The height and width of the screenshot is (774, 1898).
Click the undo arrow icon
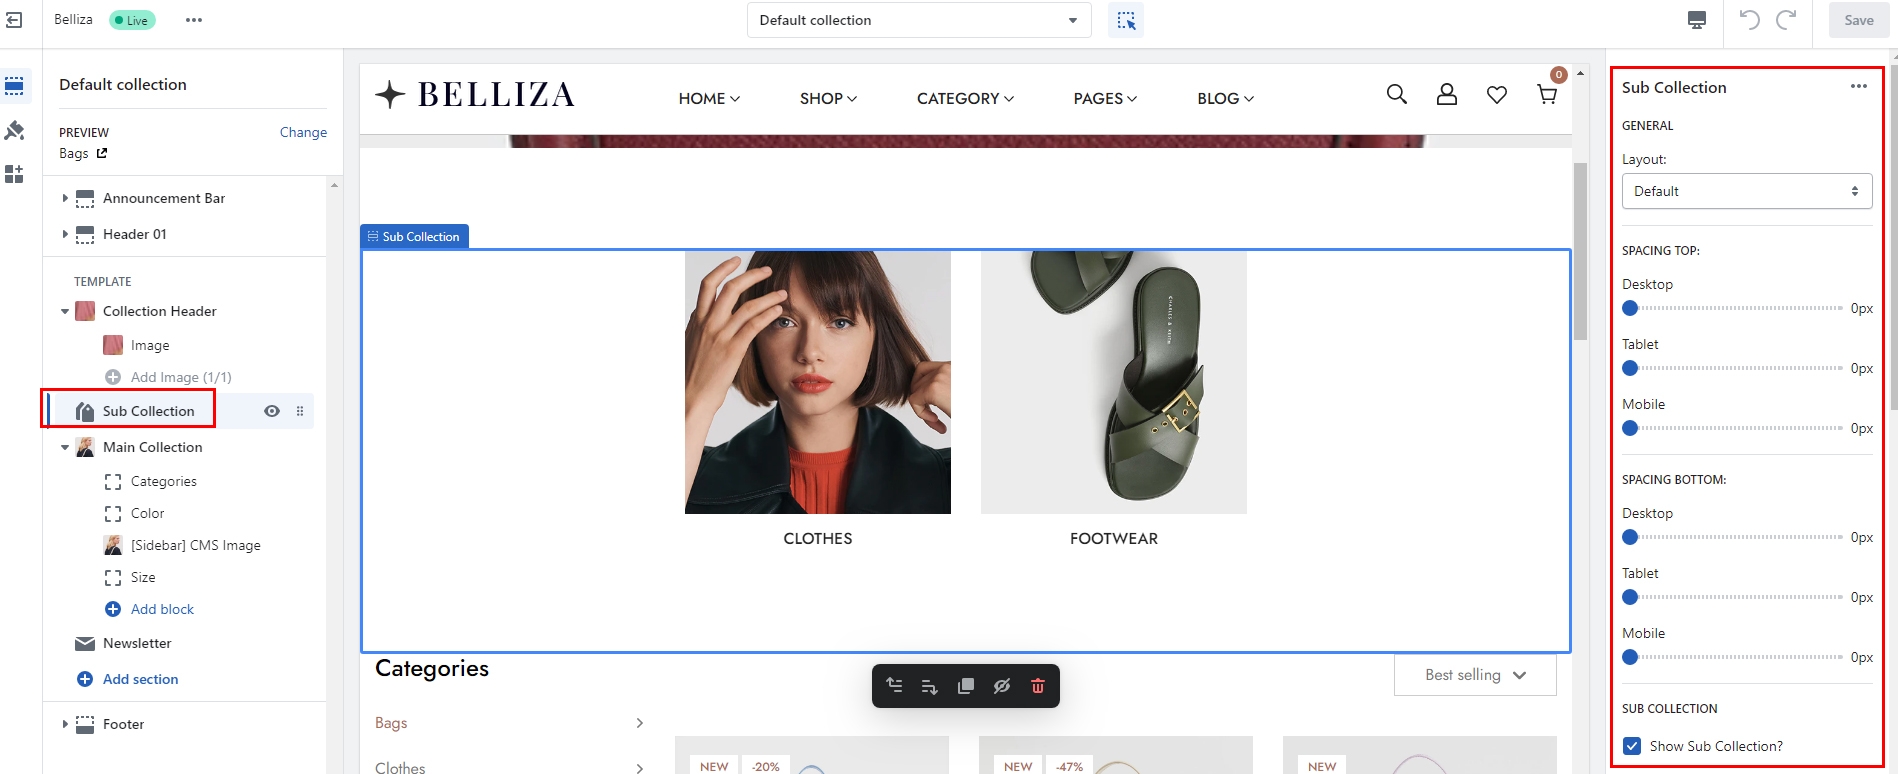(1749, 20)
